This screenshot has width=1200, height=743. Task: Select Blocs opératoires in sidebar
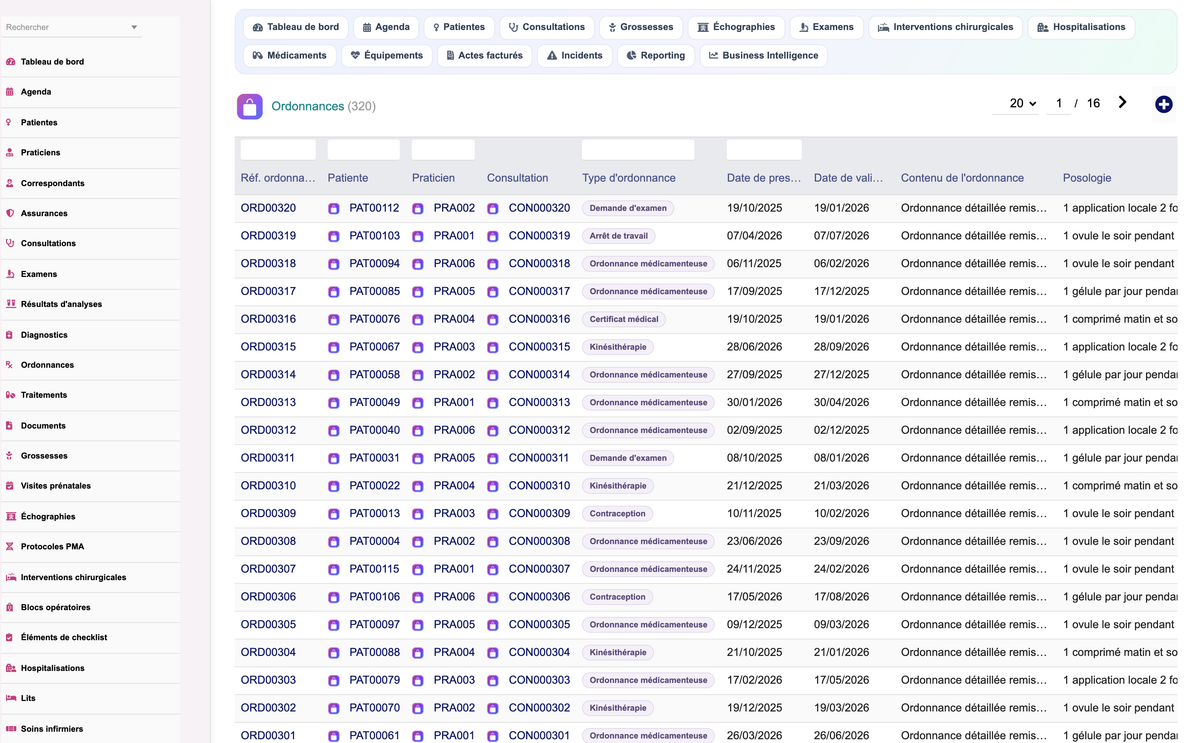pyautogui.click(x=90, y=607)
